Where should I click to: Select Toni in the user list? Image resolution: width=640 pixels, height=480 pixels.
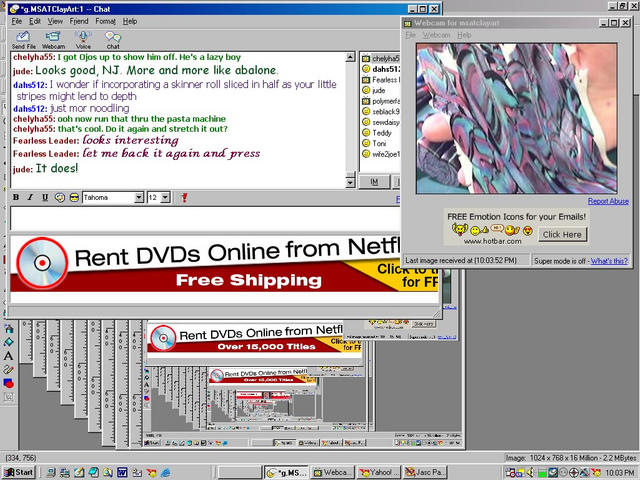pyautogui.click(x=374, y=144)
